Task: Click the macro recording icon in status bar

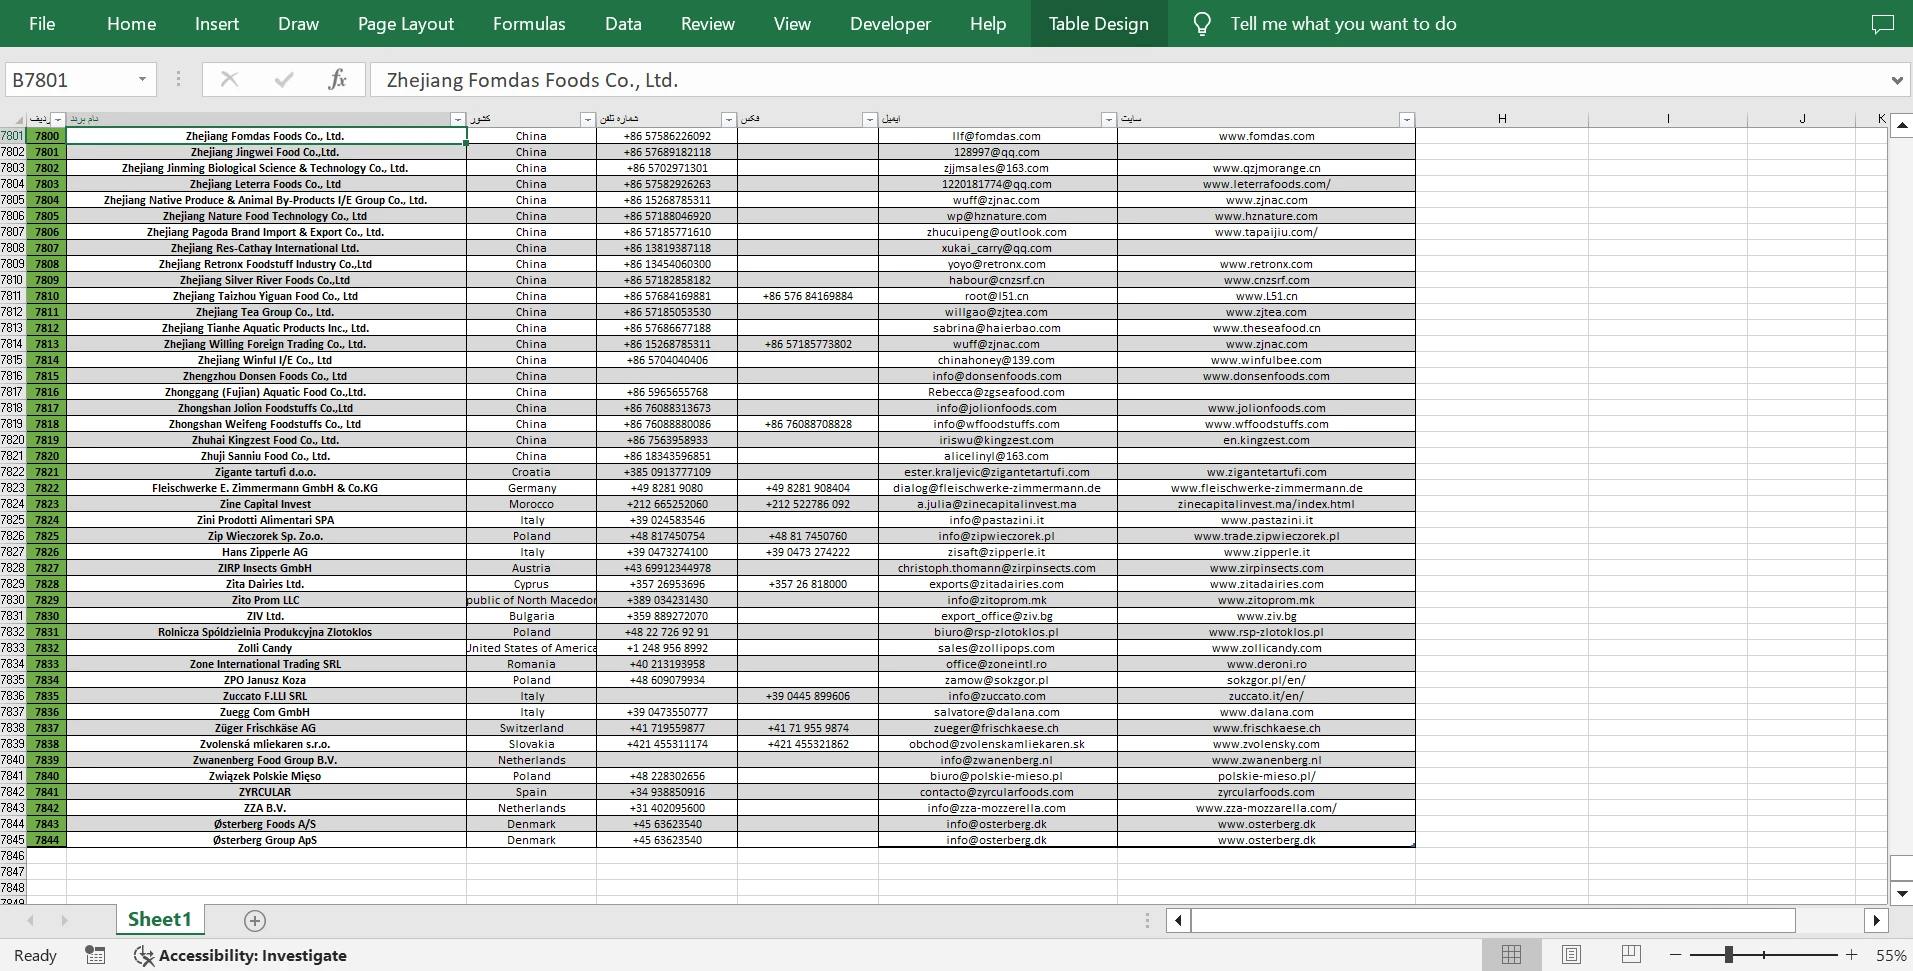Action: (x=95, y=955)
